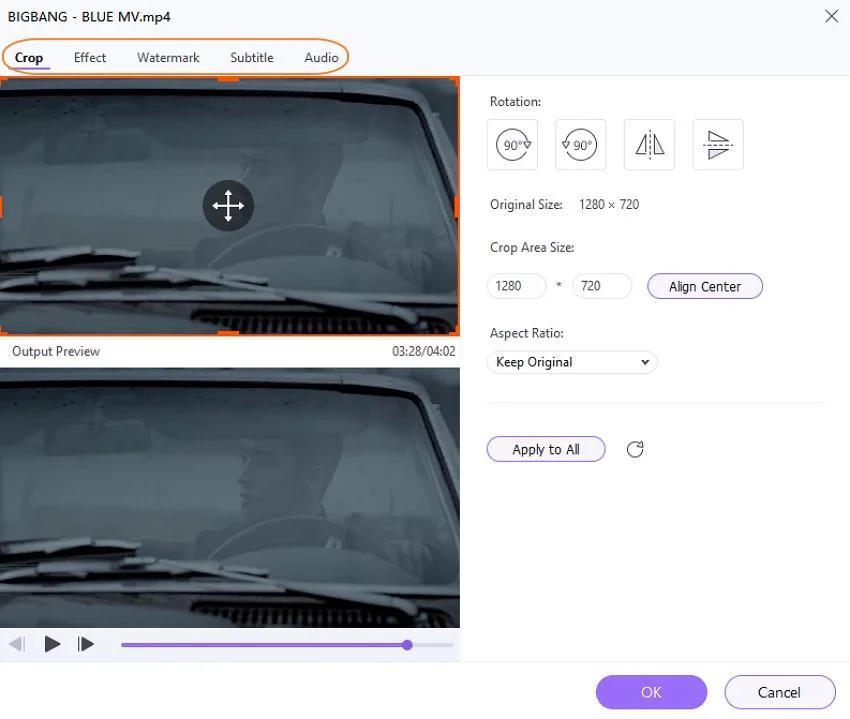
Task: Click the crop height field showing 720
Action: click(602, 286)
